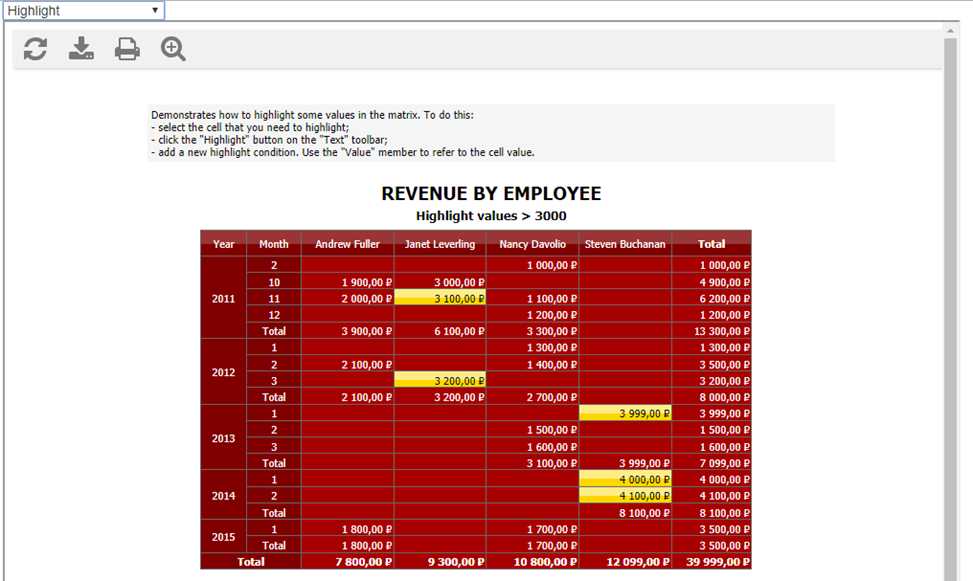Click the bottom Total row label
Image resolution: width=973 pixels, height=581 pixels.
pyautogui.click(x=251, y=561)
